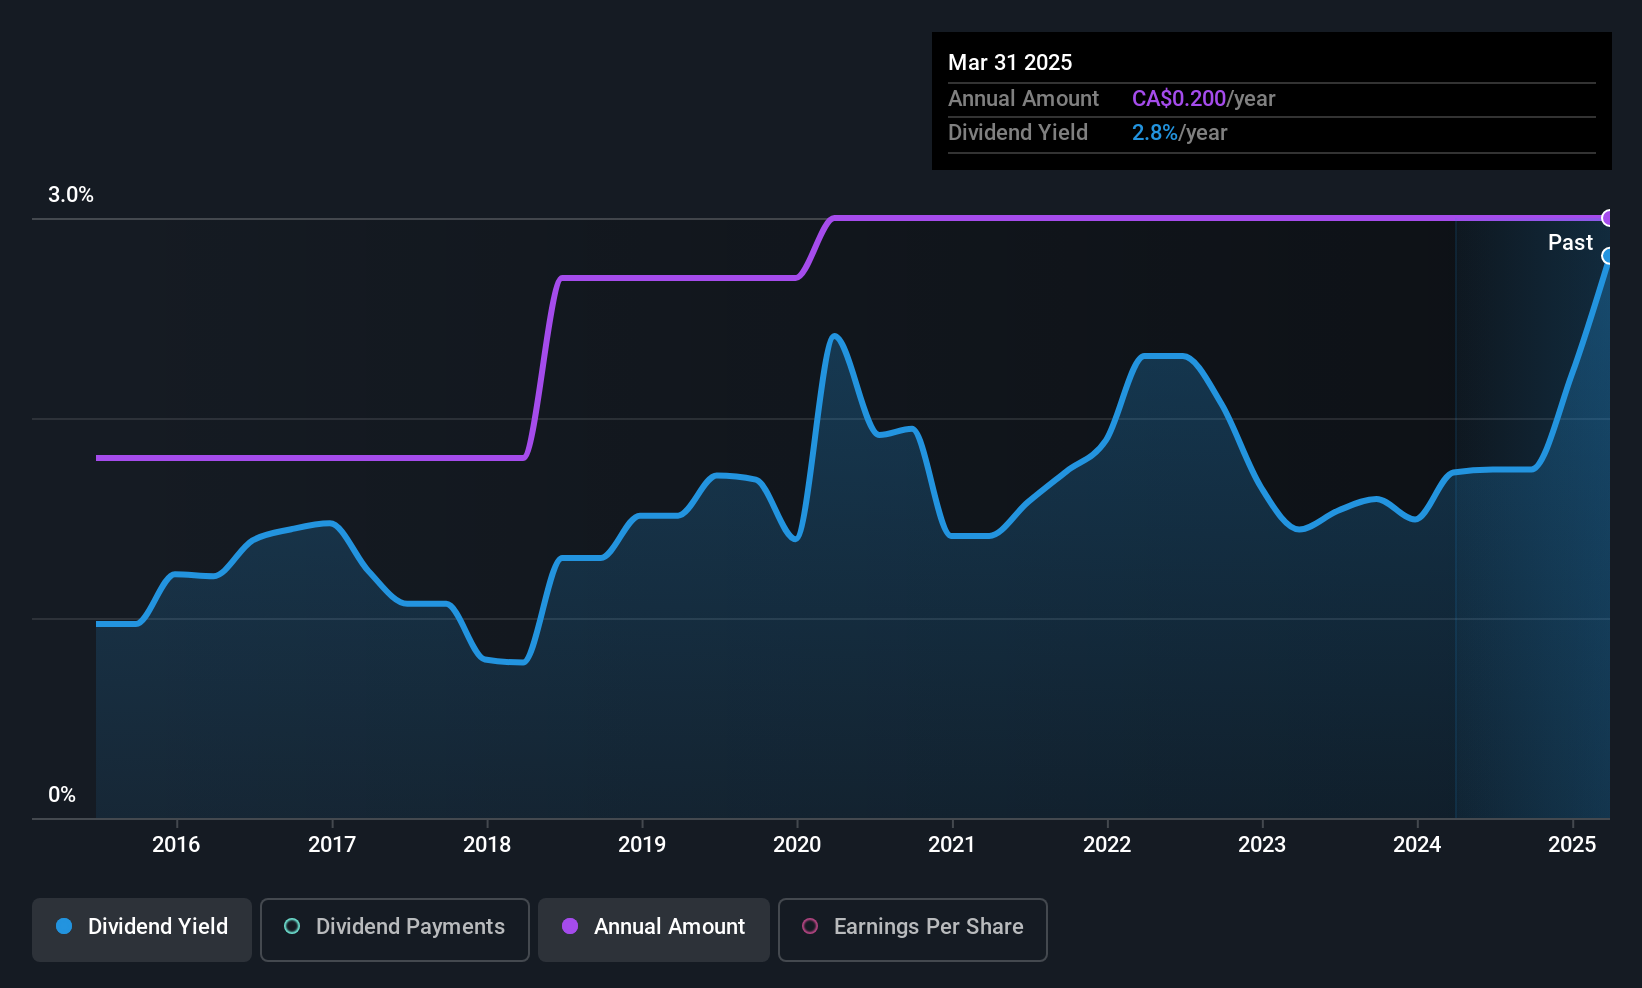1642x988 pixels.
Task: Select the purple Annual Amount endpoint marker
Action: click(1608, 218)
